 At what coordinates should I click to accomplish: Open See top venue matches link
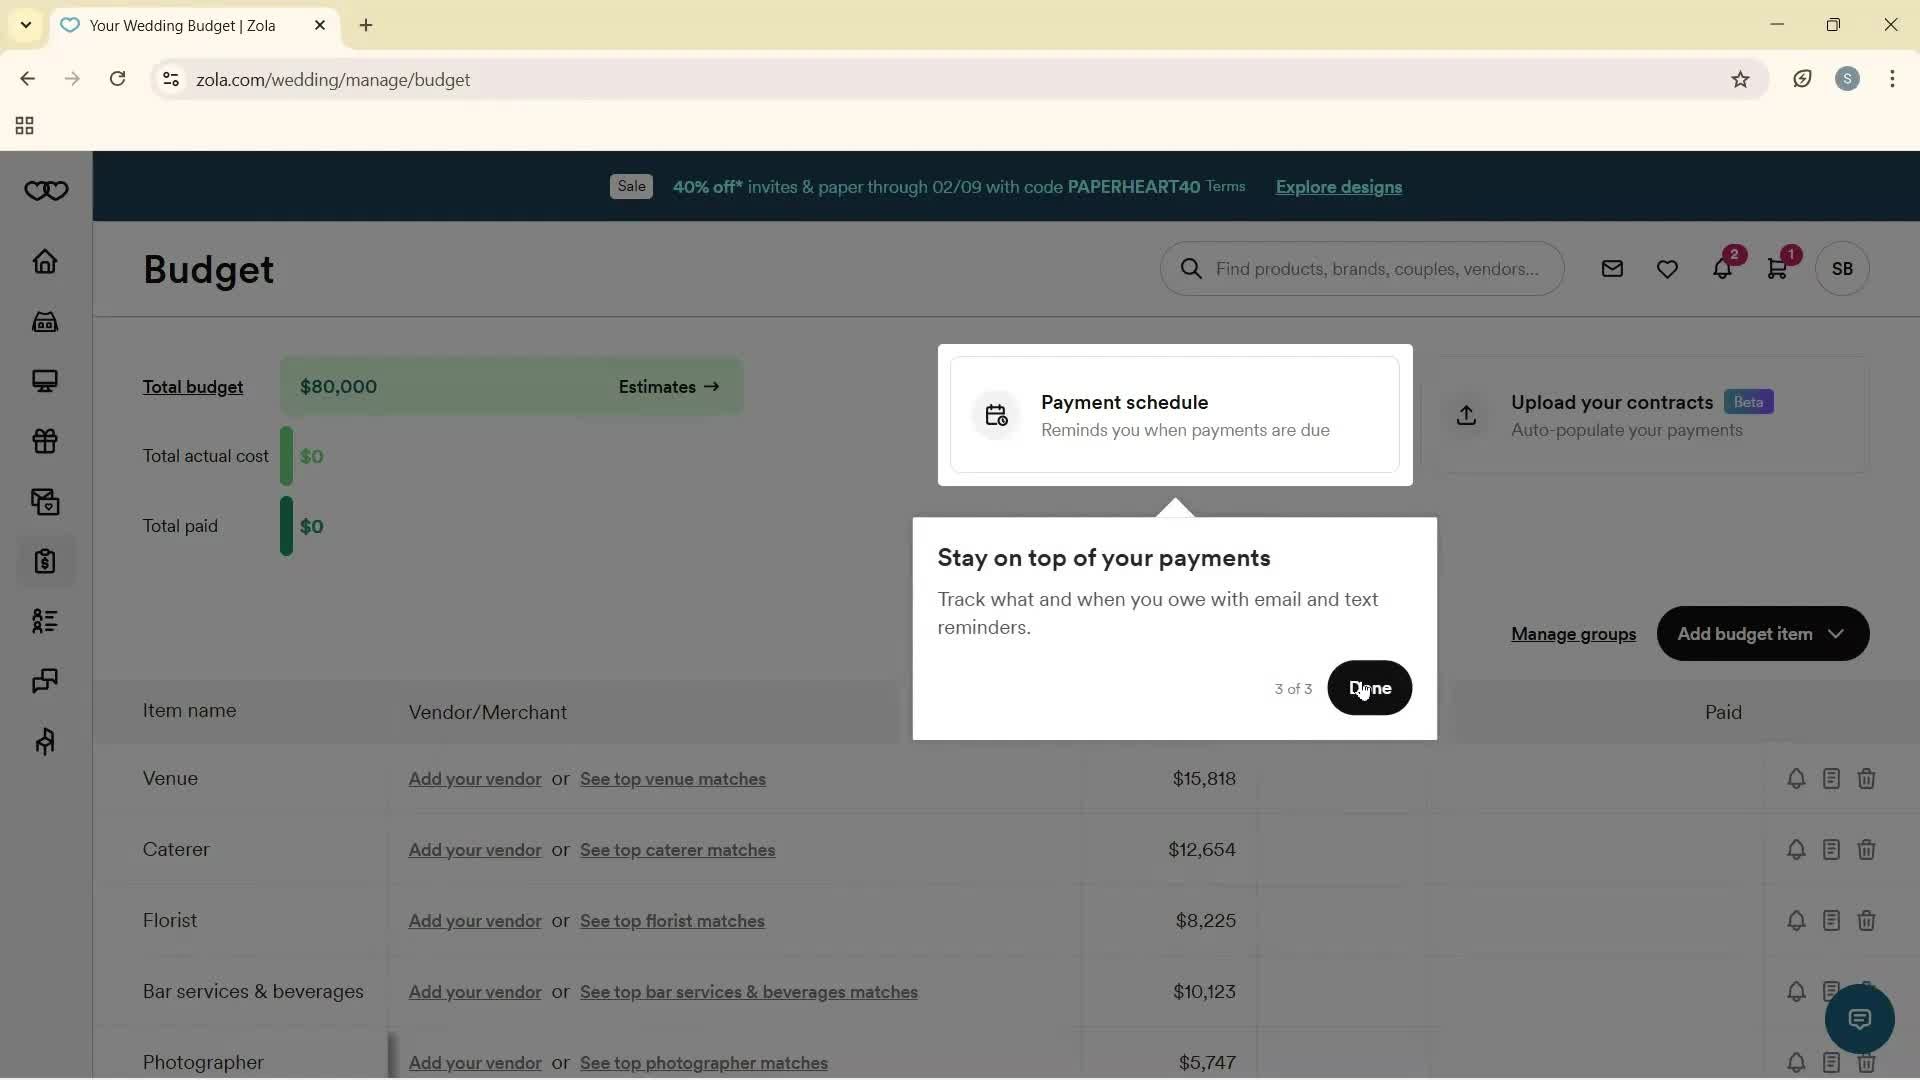[673, 779]
